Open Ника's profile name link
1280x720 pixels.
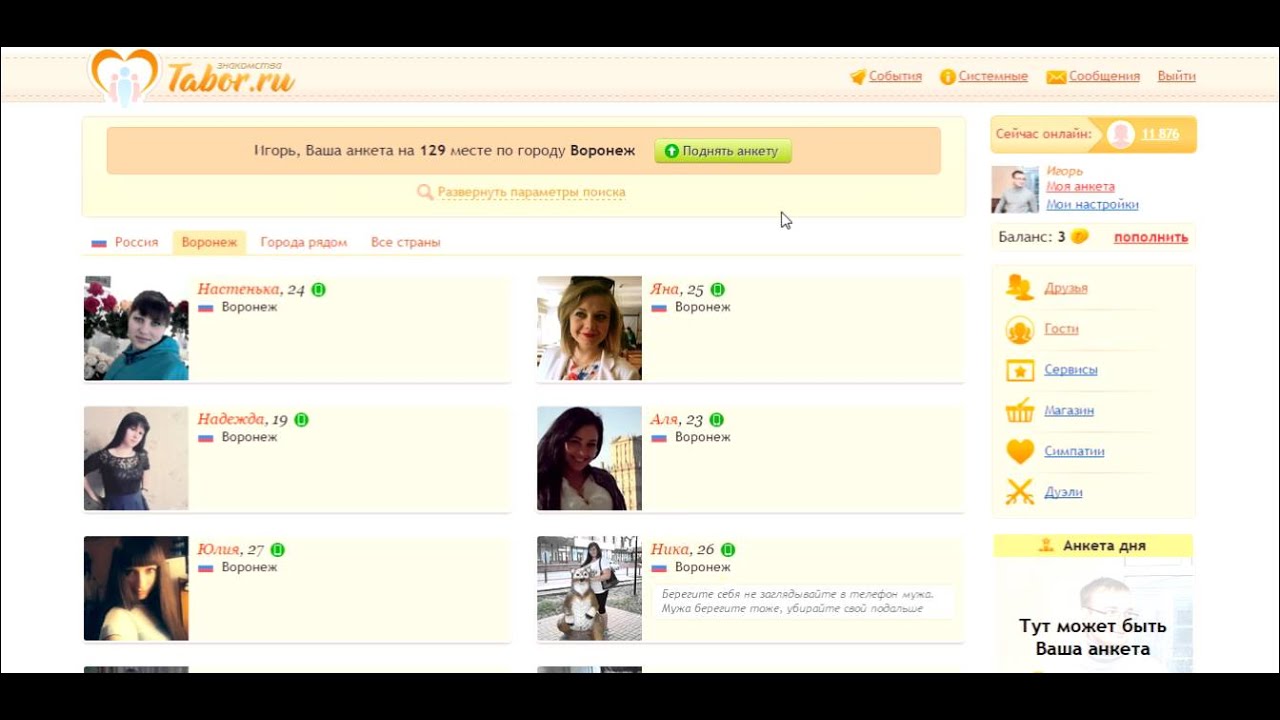669,549
